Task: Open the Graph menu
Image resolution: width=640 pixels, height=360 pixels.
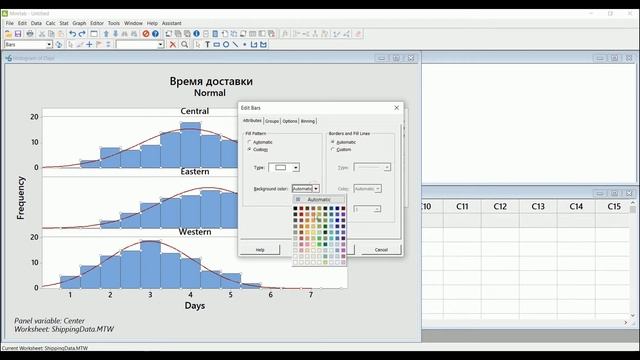Action: coord(79,23)
